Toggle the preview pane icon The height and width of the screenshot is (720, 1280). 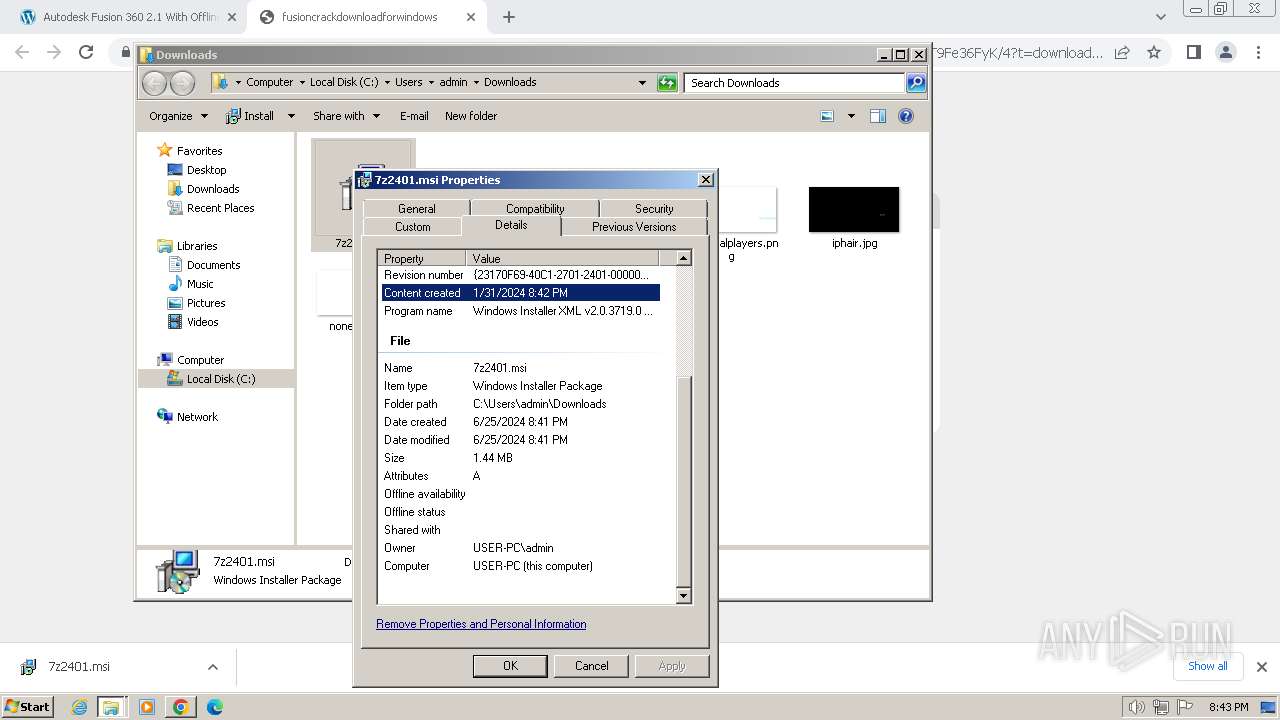coord(878,116)
